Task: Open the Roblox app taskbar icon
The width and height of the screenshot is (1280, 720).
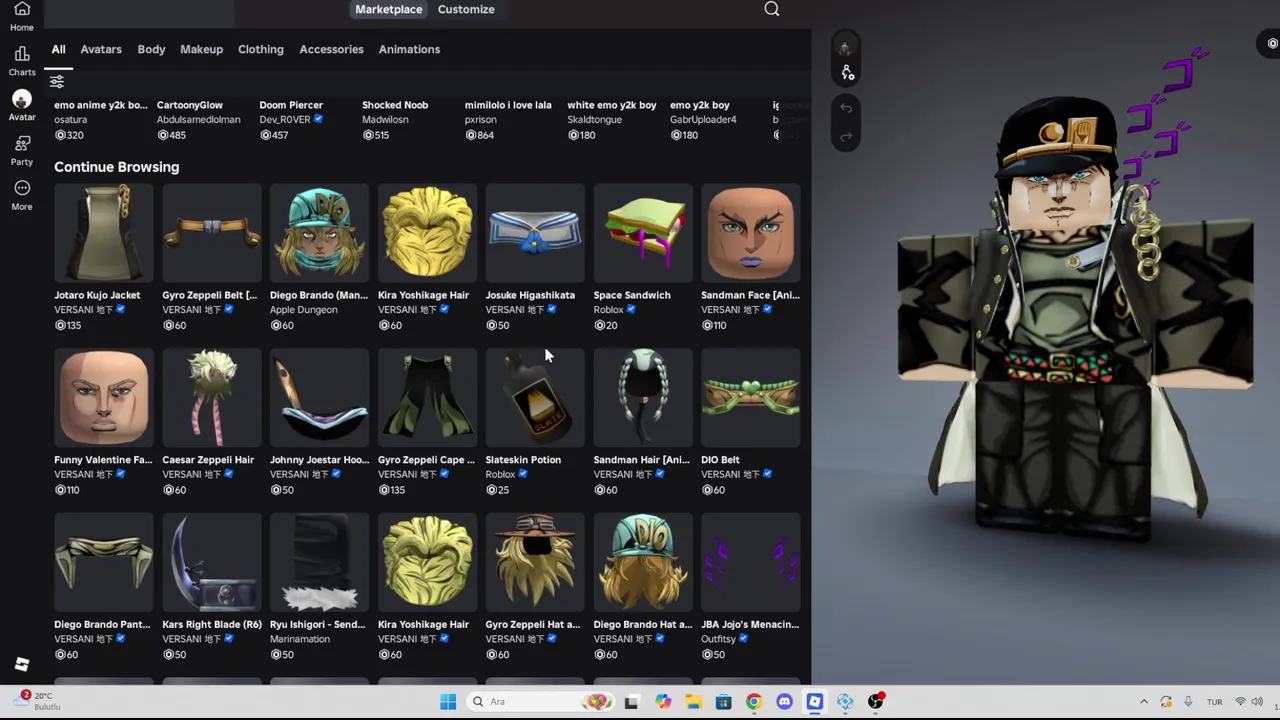Action: (x=815, y=702)
